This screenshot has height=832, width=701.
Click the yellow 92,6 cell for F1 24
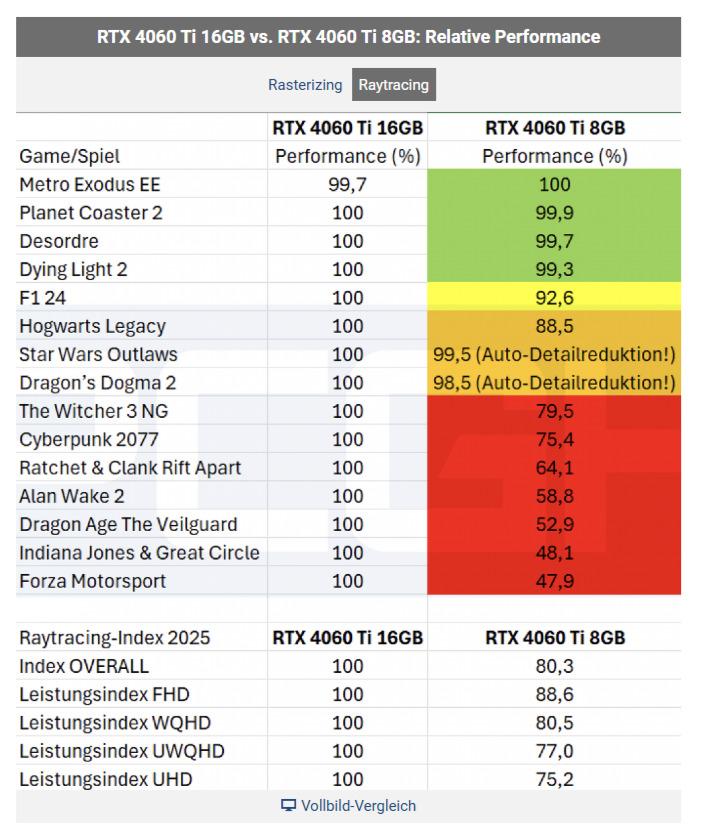coord(554,298)
